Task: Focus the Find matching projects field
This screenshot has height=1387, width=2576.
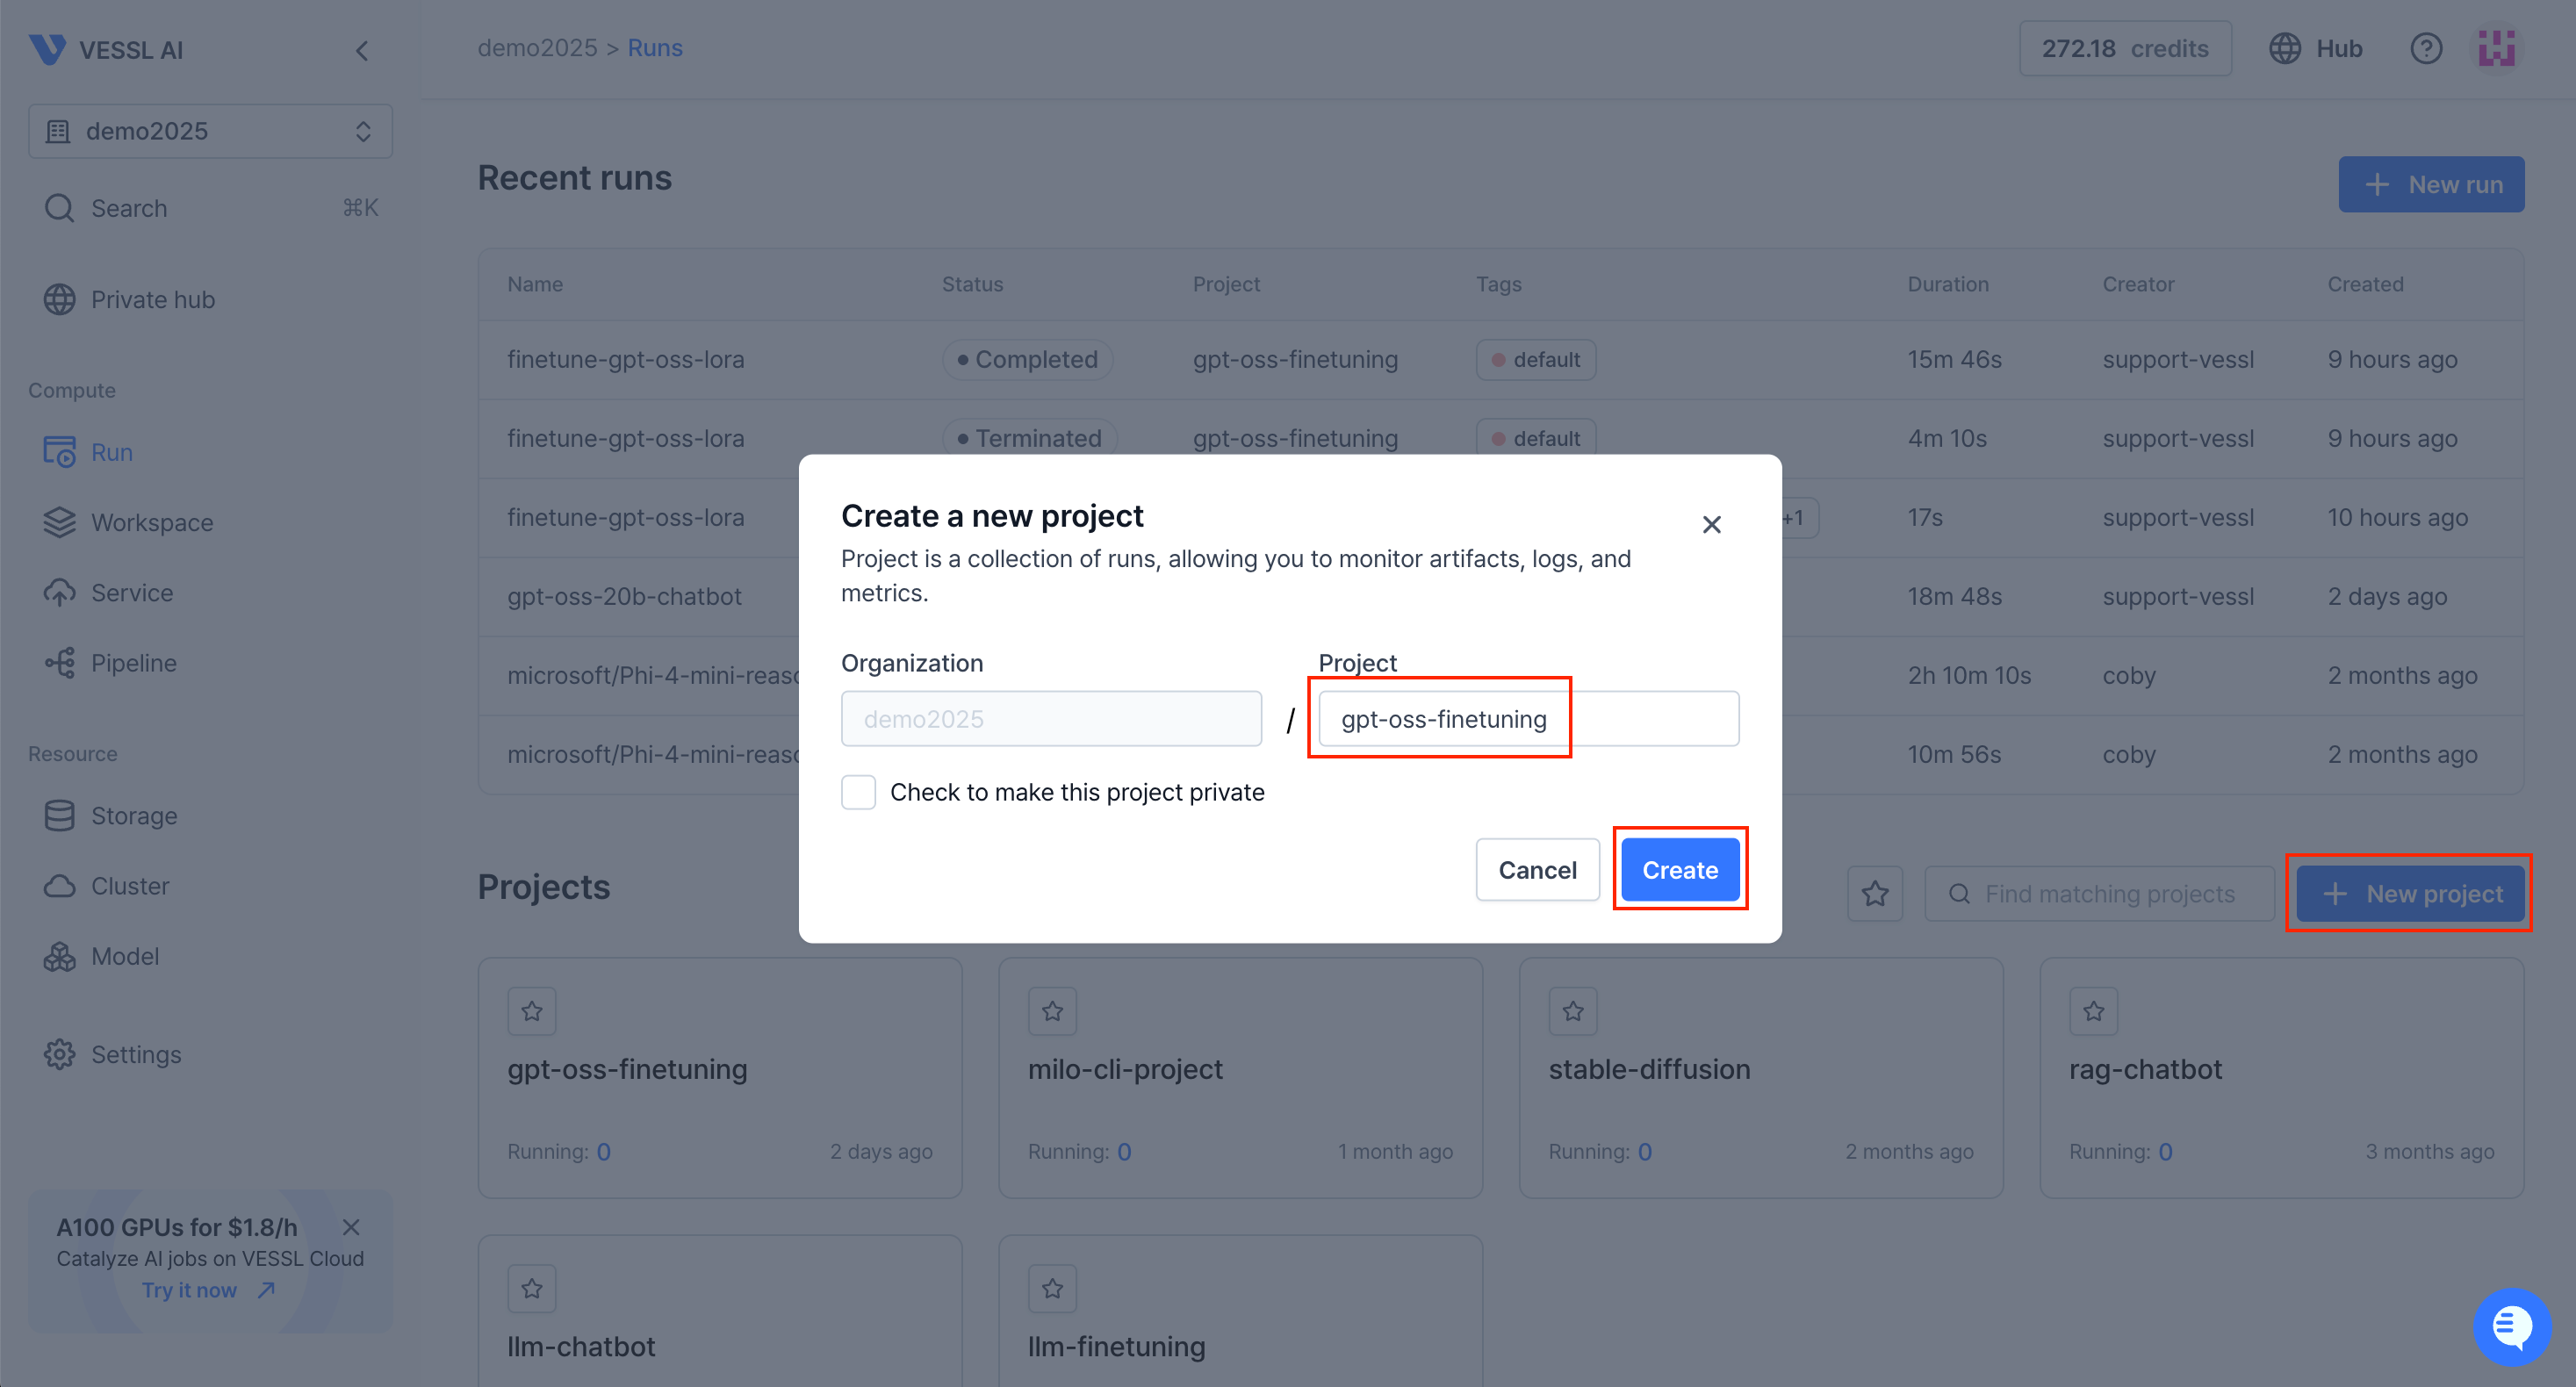Action: tap(2099, 893)
